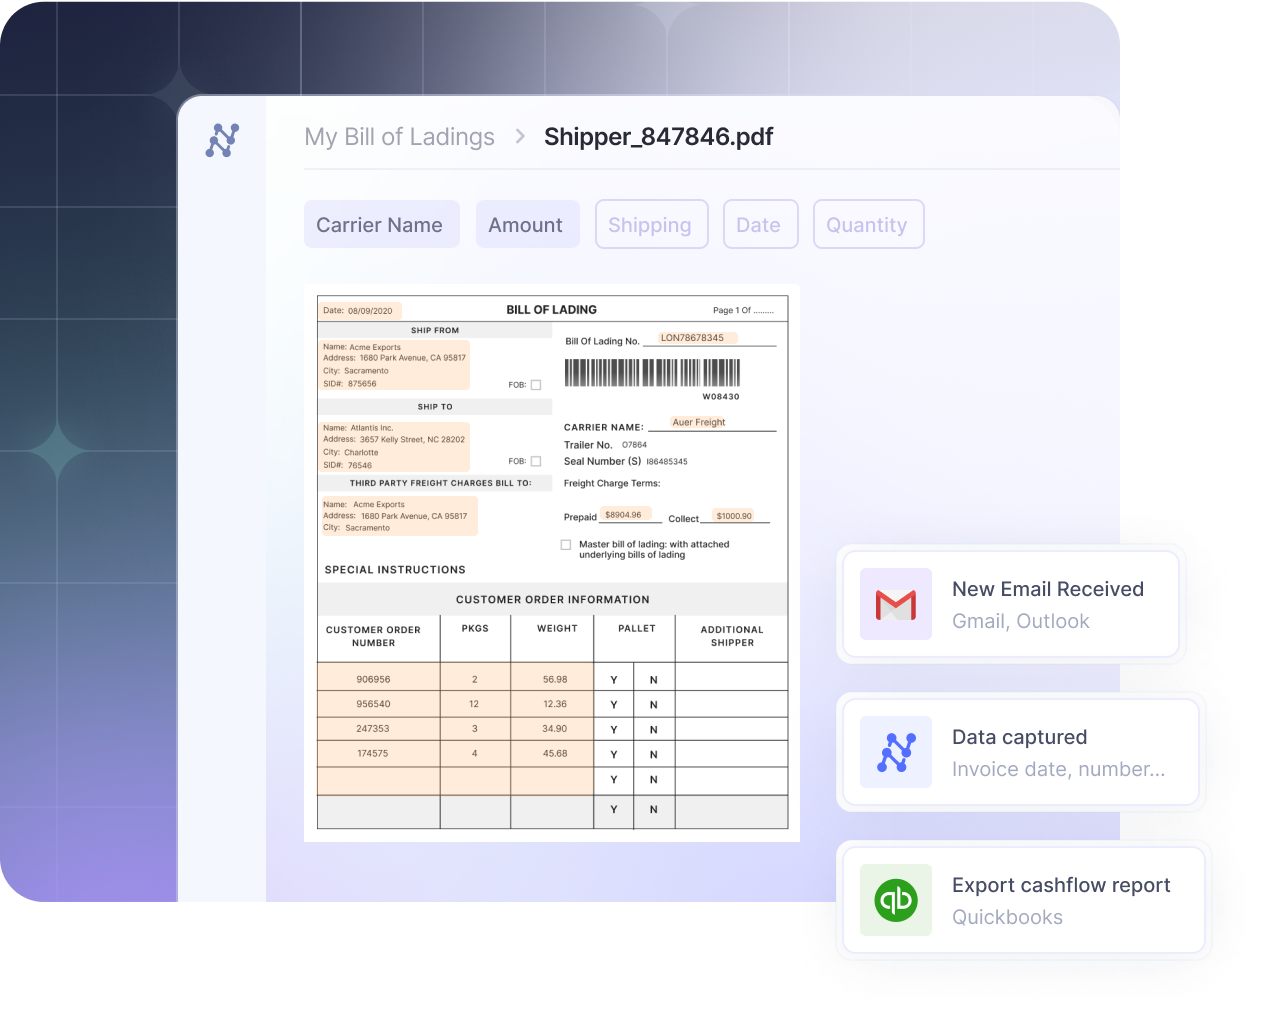
Task: Open the Quickbooks icon on Export cashflow card
Action: [895, 900]
